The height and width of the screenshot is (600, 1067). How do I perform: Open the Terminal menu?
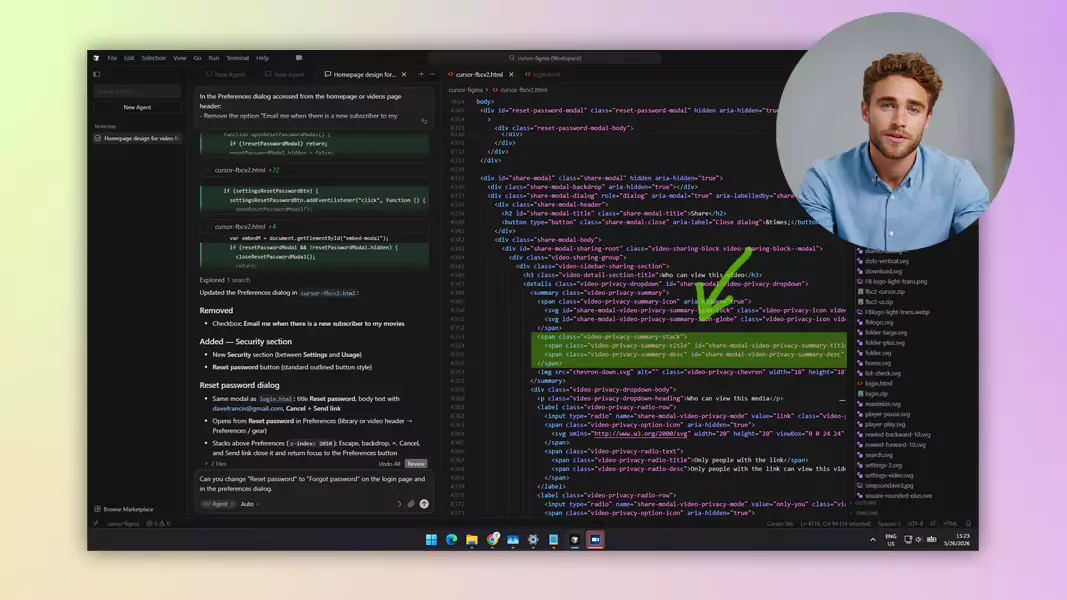pyautogui.click(x=237, y=58)
